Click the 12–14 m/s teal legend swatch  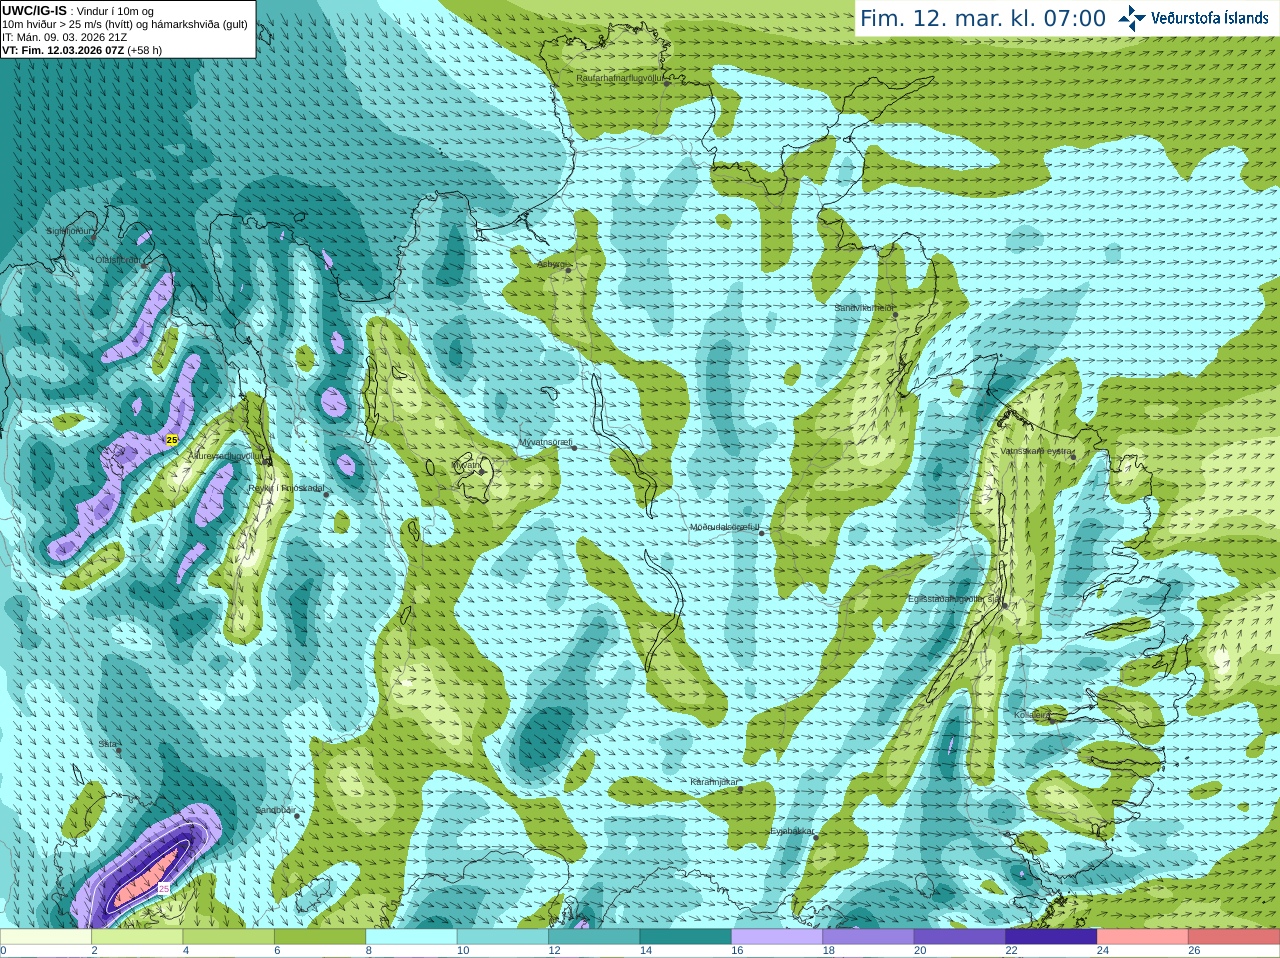[594, 937]
